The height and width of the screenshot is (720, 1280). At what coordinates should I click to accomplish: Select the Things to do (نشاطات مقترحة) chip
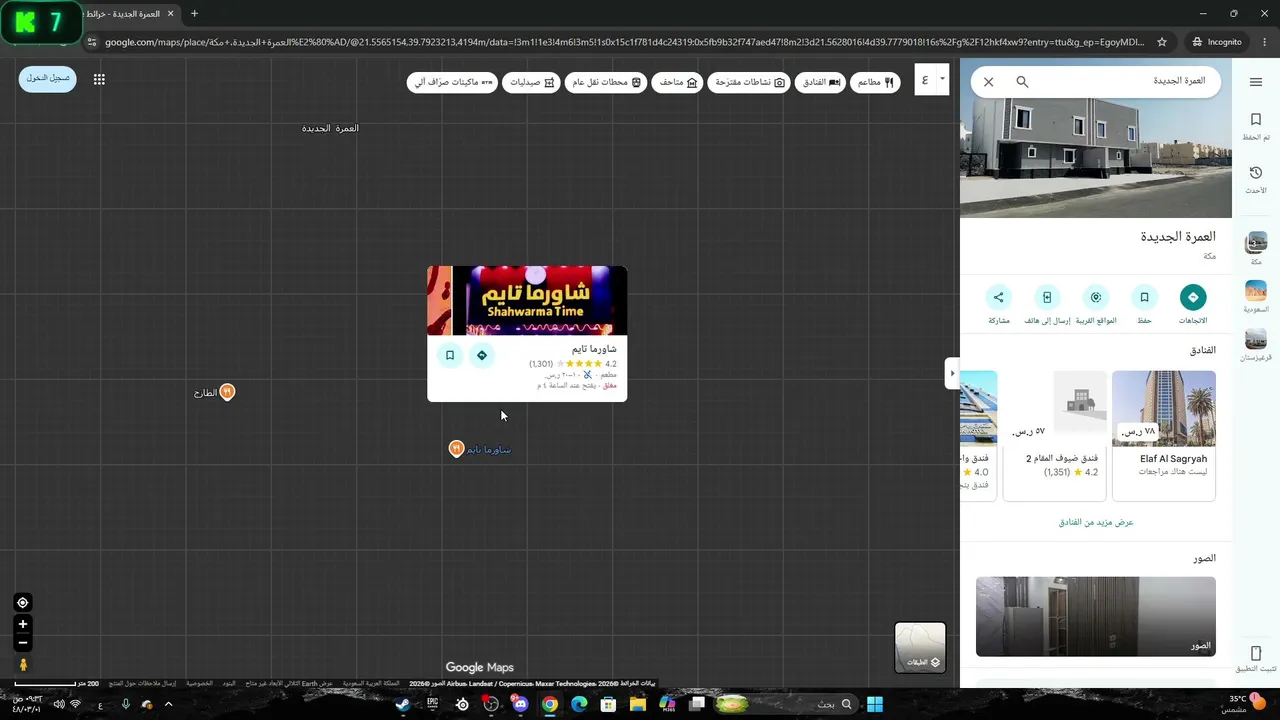tap(750, 82)
